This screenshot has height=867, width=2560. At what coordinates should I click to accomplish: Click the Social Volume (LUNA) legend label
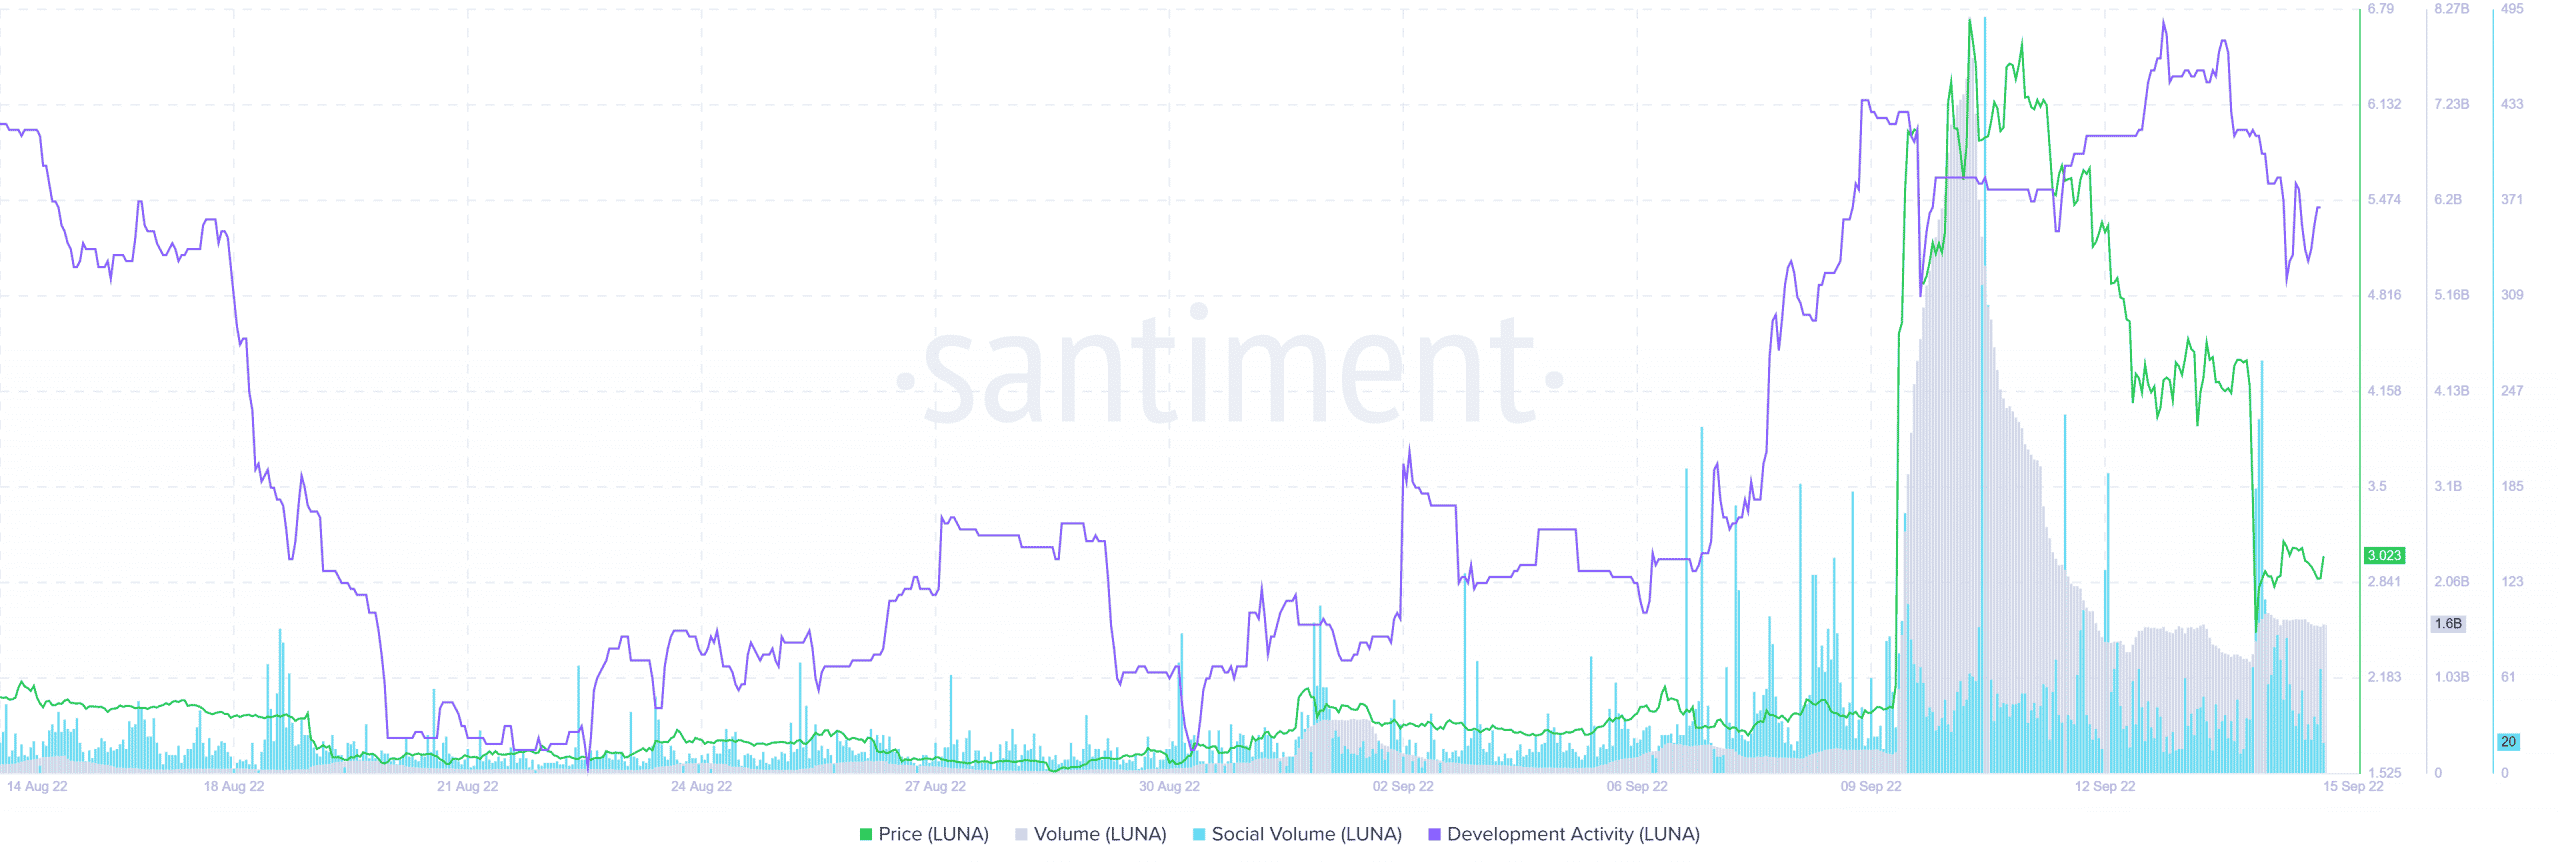click(x=1306, y=834)
